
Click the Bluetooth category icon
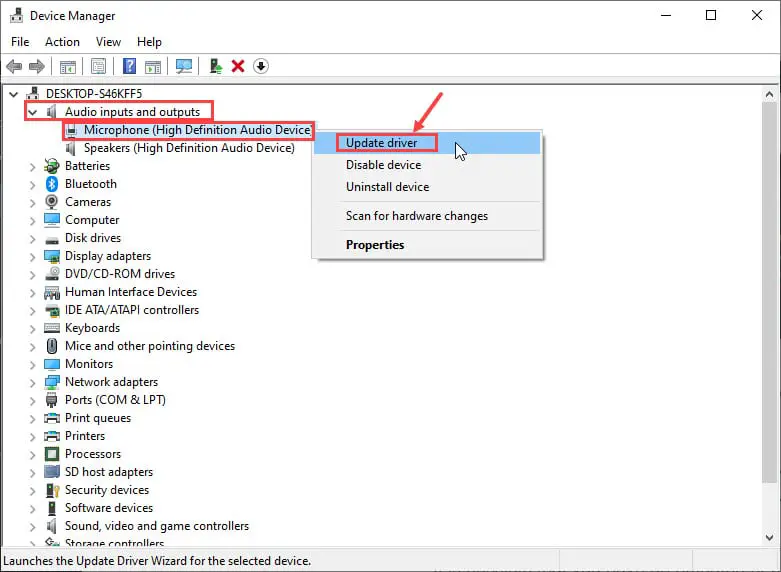click(x=52, y=184)
